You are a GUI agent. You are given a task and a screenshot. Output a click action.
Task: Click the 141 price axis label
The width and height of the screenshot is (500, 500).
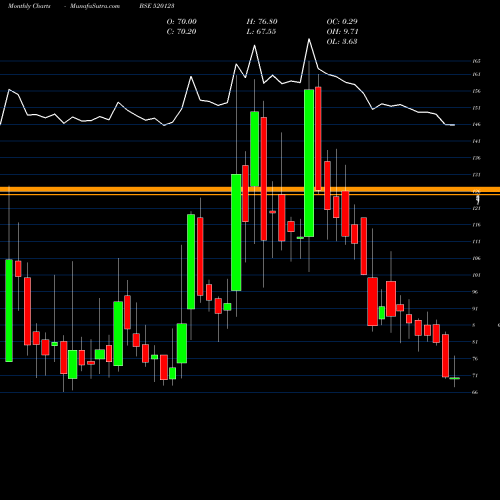[x=476, y=141]
